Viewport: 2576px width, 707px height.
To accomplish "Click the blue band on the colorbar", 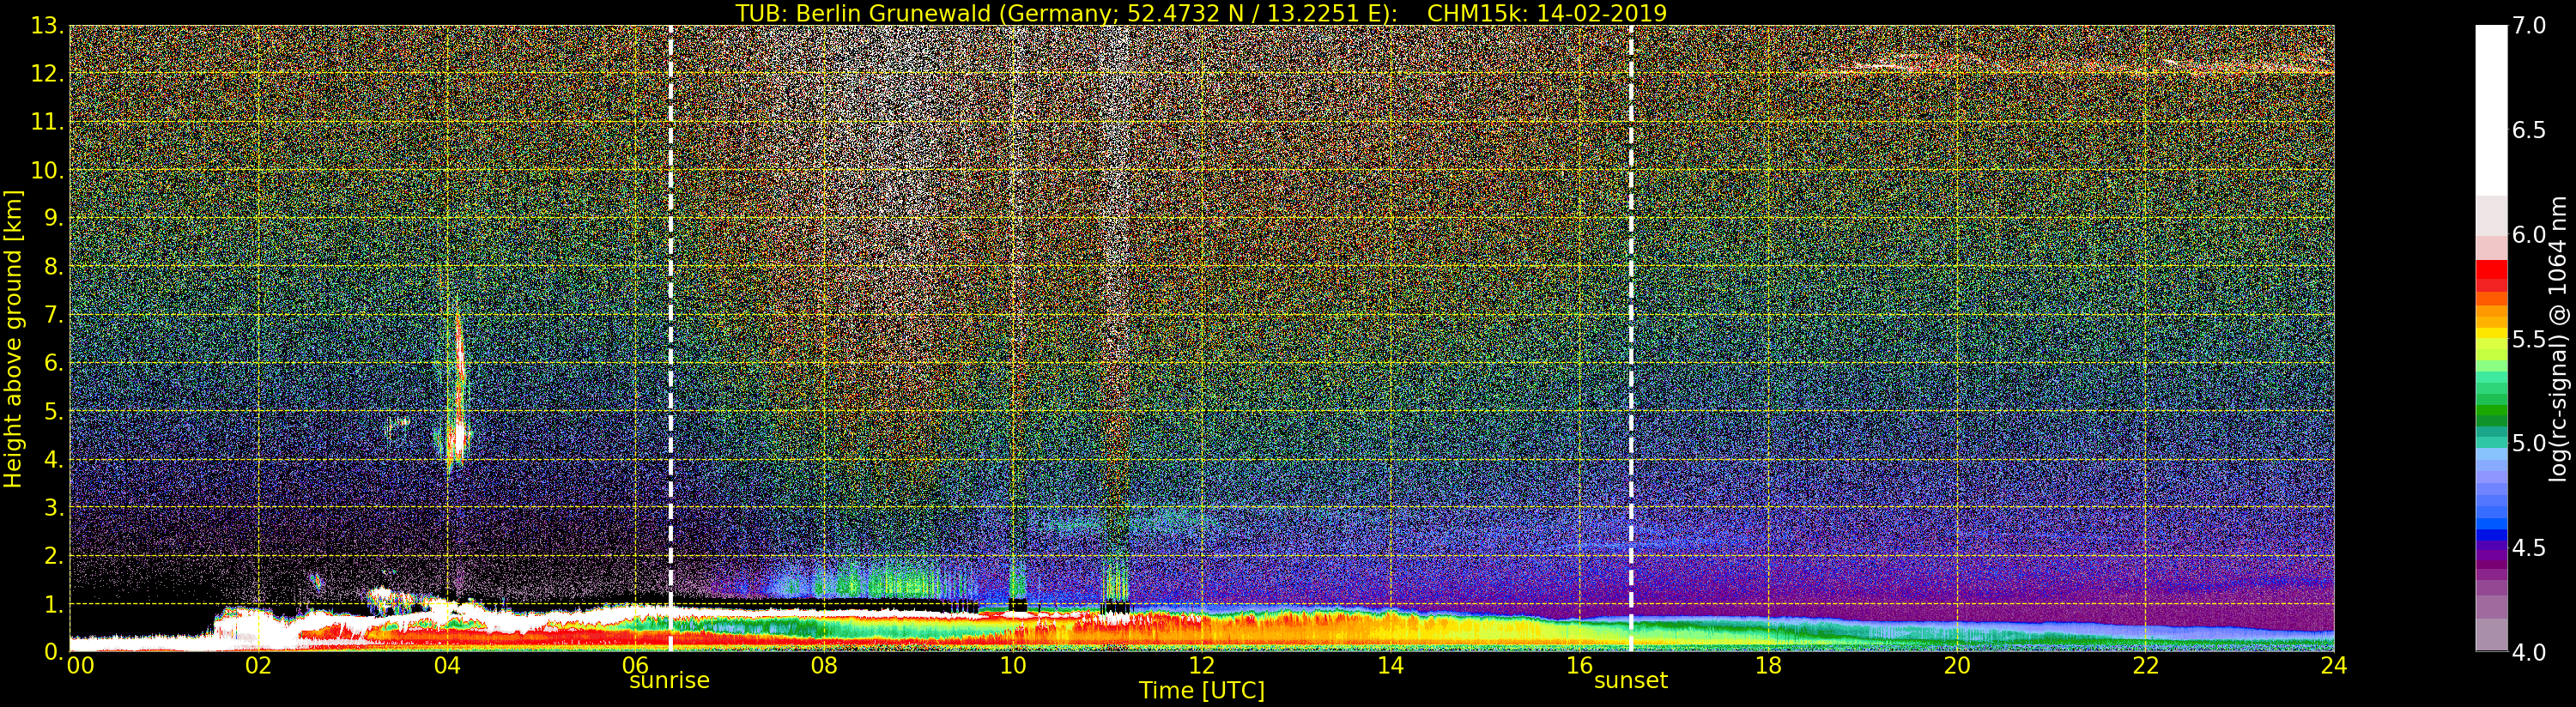I will (2491, 520).
